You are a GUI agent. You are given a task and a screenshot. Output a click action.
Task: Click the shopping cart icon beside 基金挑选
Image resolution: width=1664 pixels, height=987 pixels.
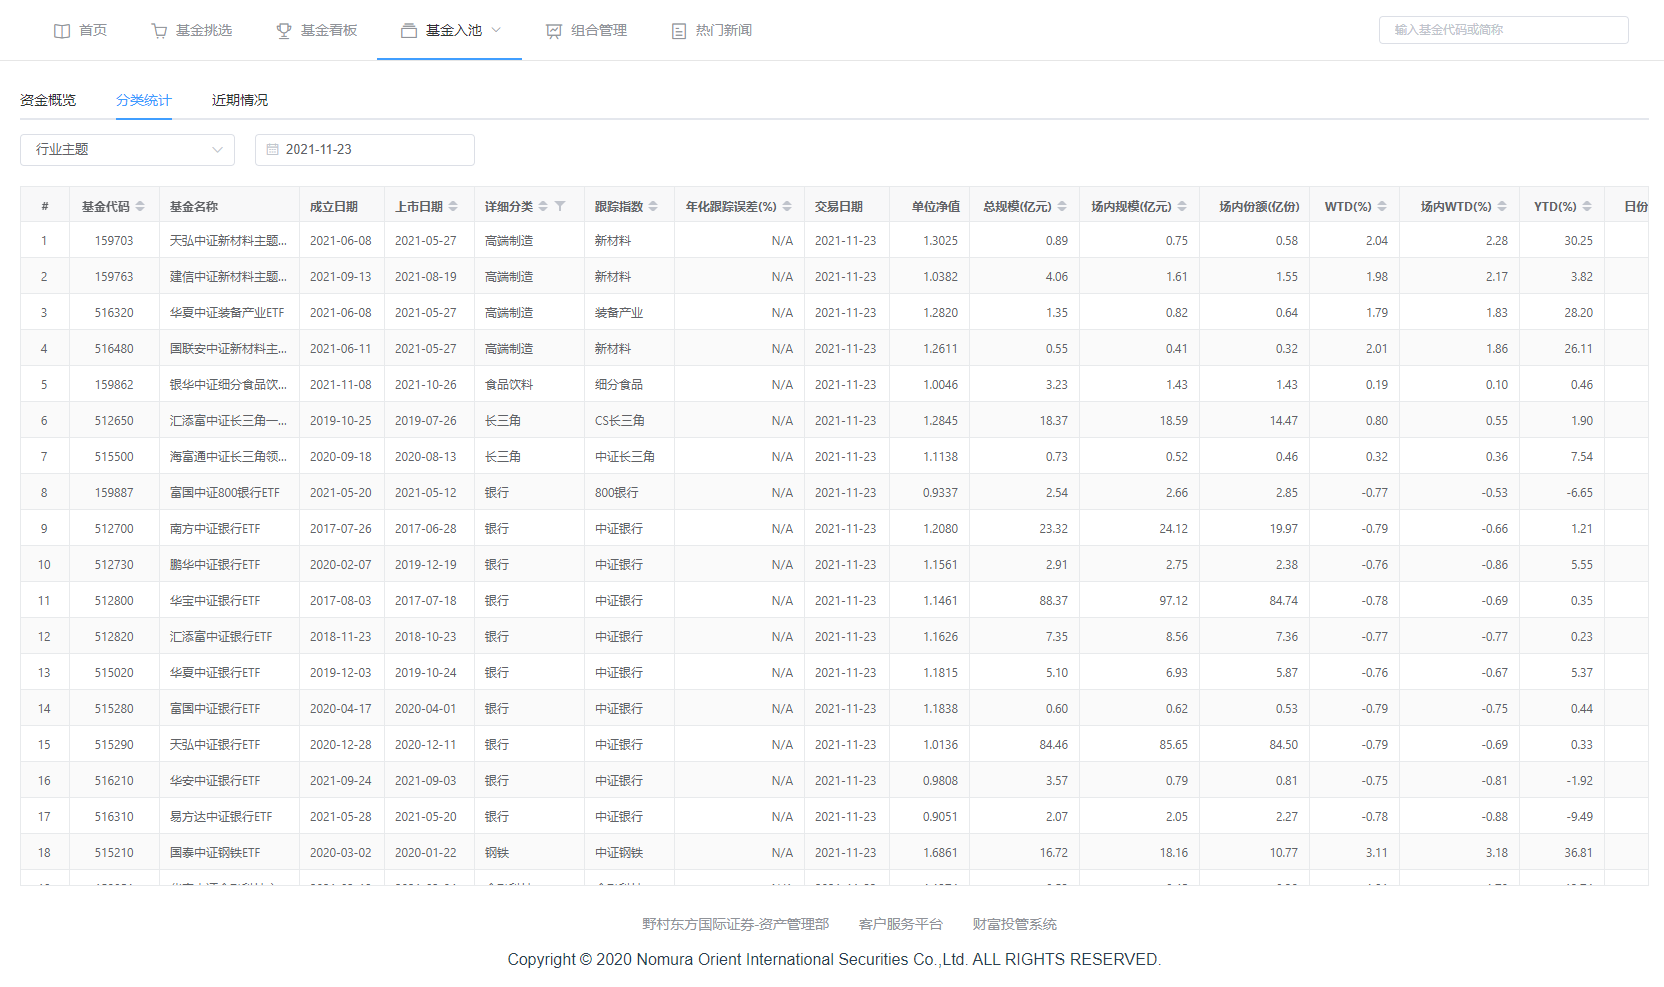coord(159,31)
